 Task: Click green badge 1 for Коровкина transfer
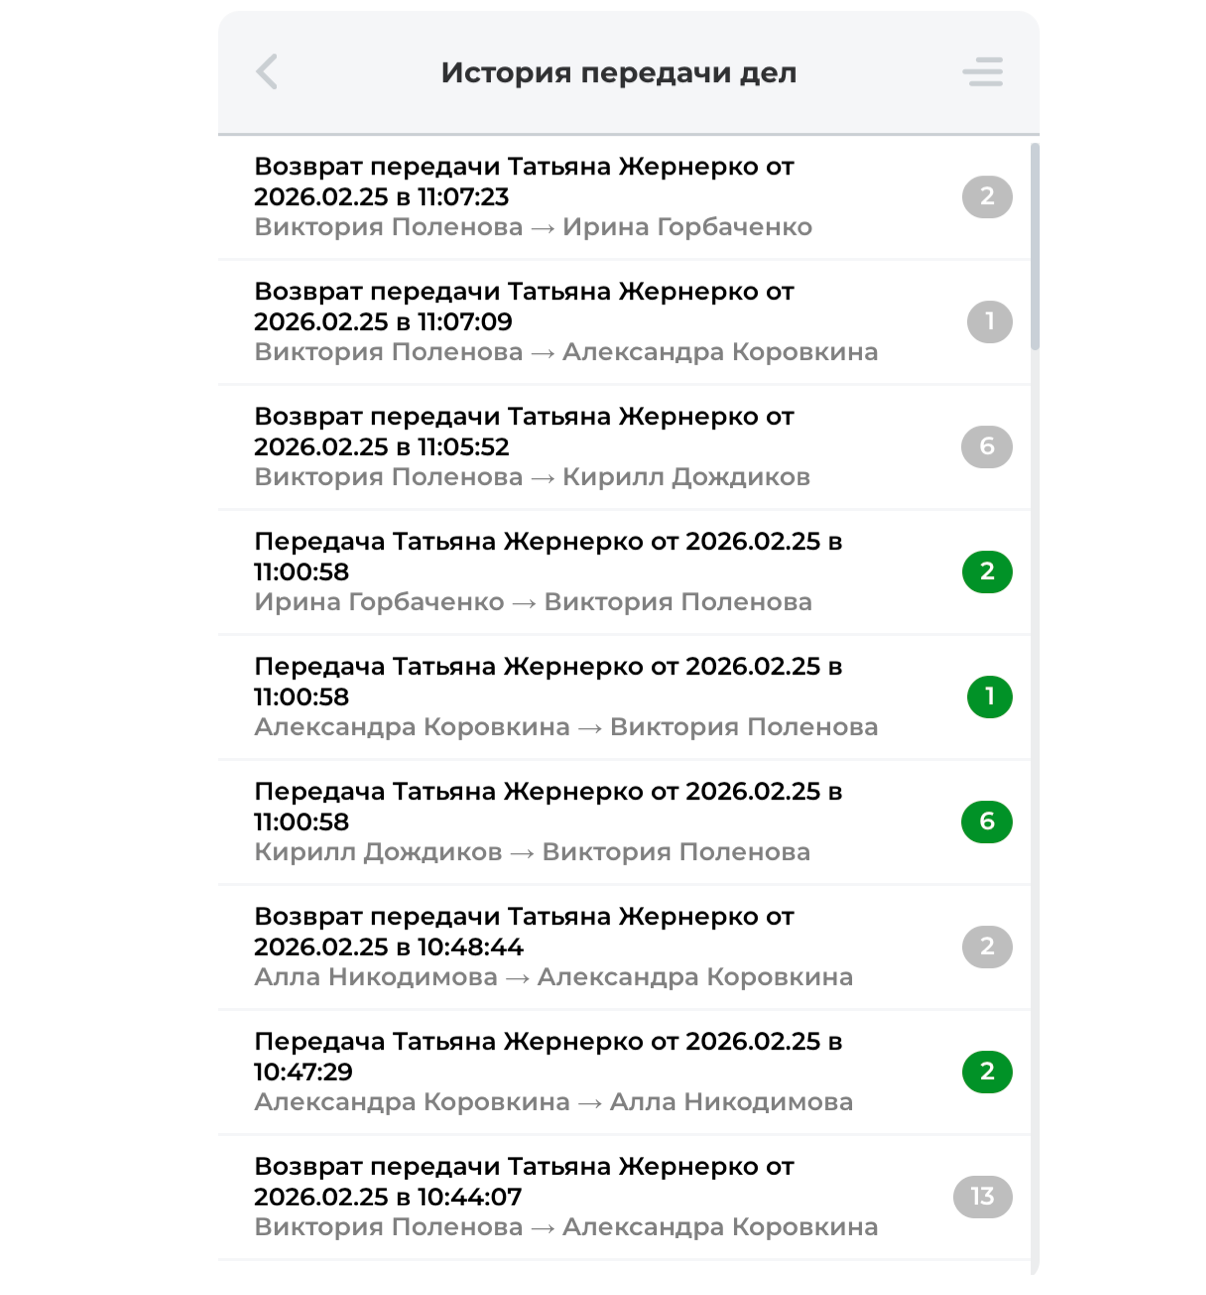pos(989,697)
